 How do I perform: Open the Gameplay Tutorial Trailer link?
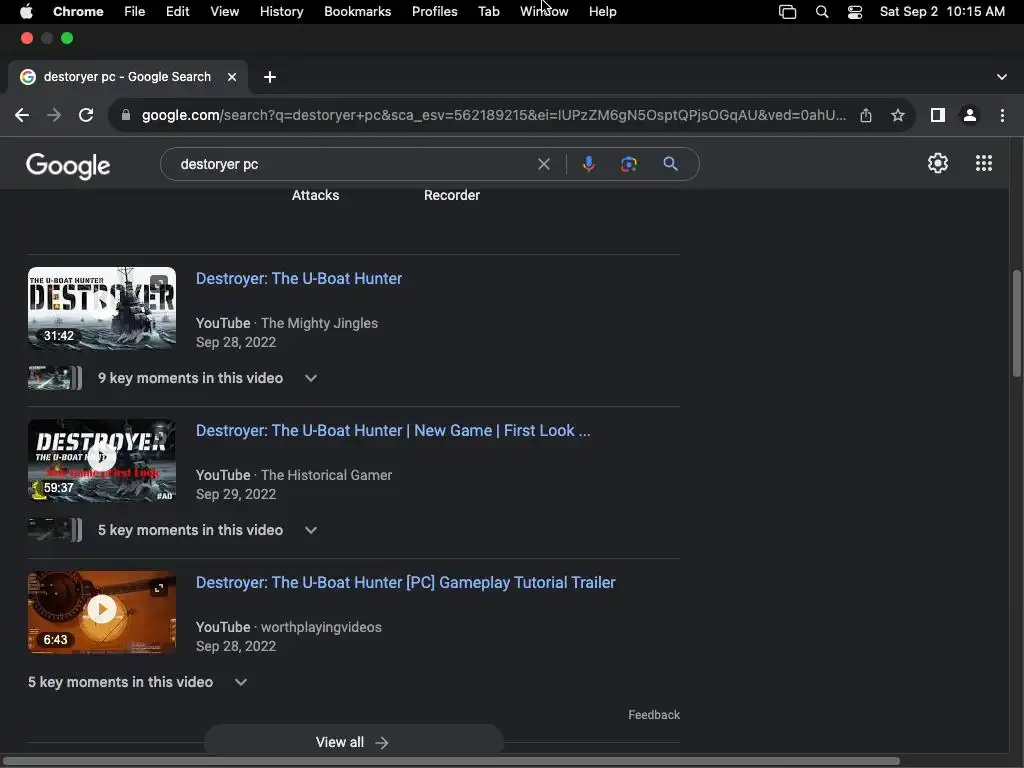[x=406, y=583]
